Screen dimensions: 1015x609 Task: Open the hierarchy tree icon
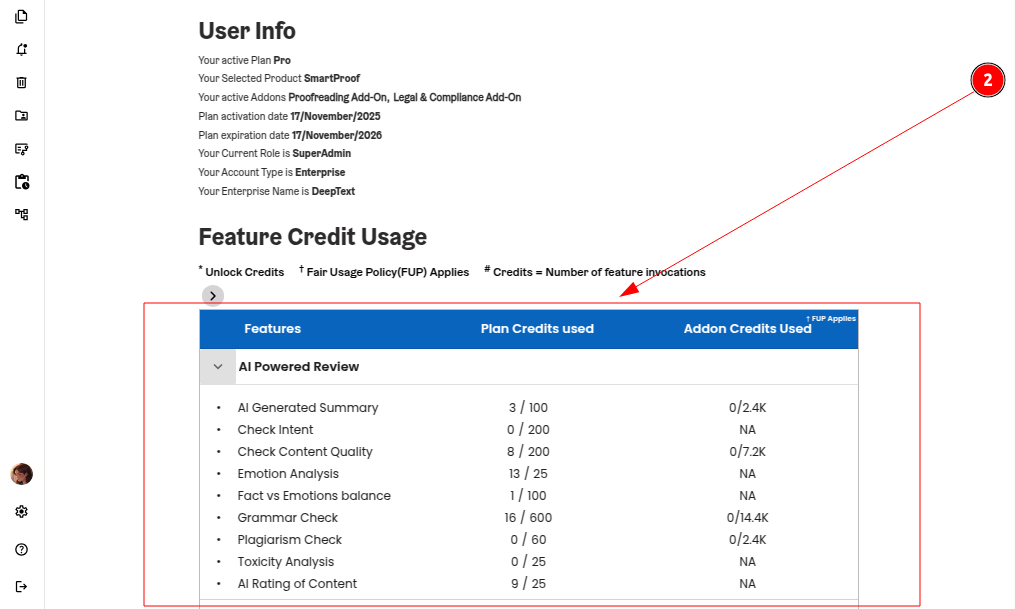22,214
